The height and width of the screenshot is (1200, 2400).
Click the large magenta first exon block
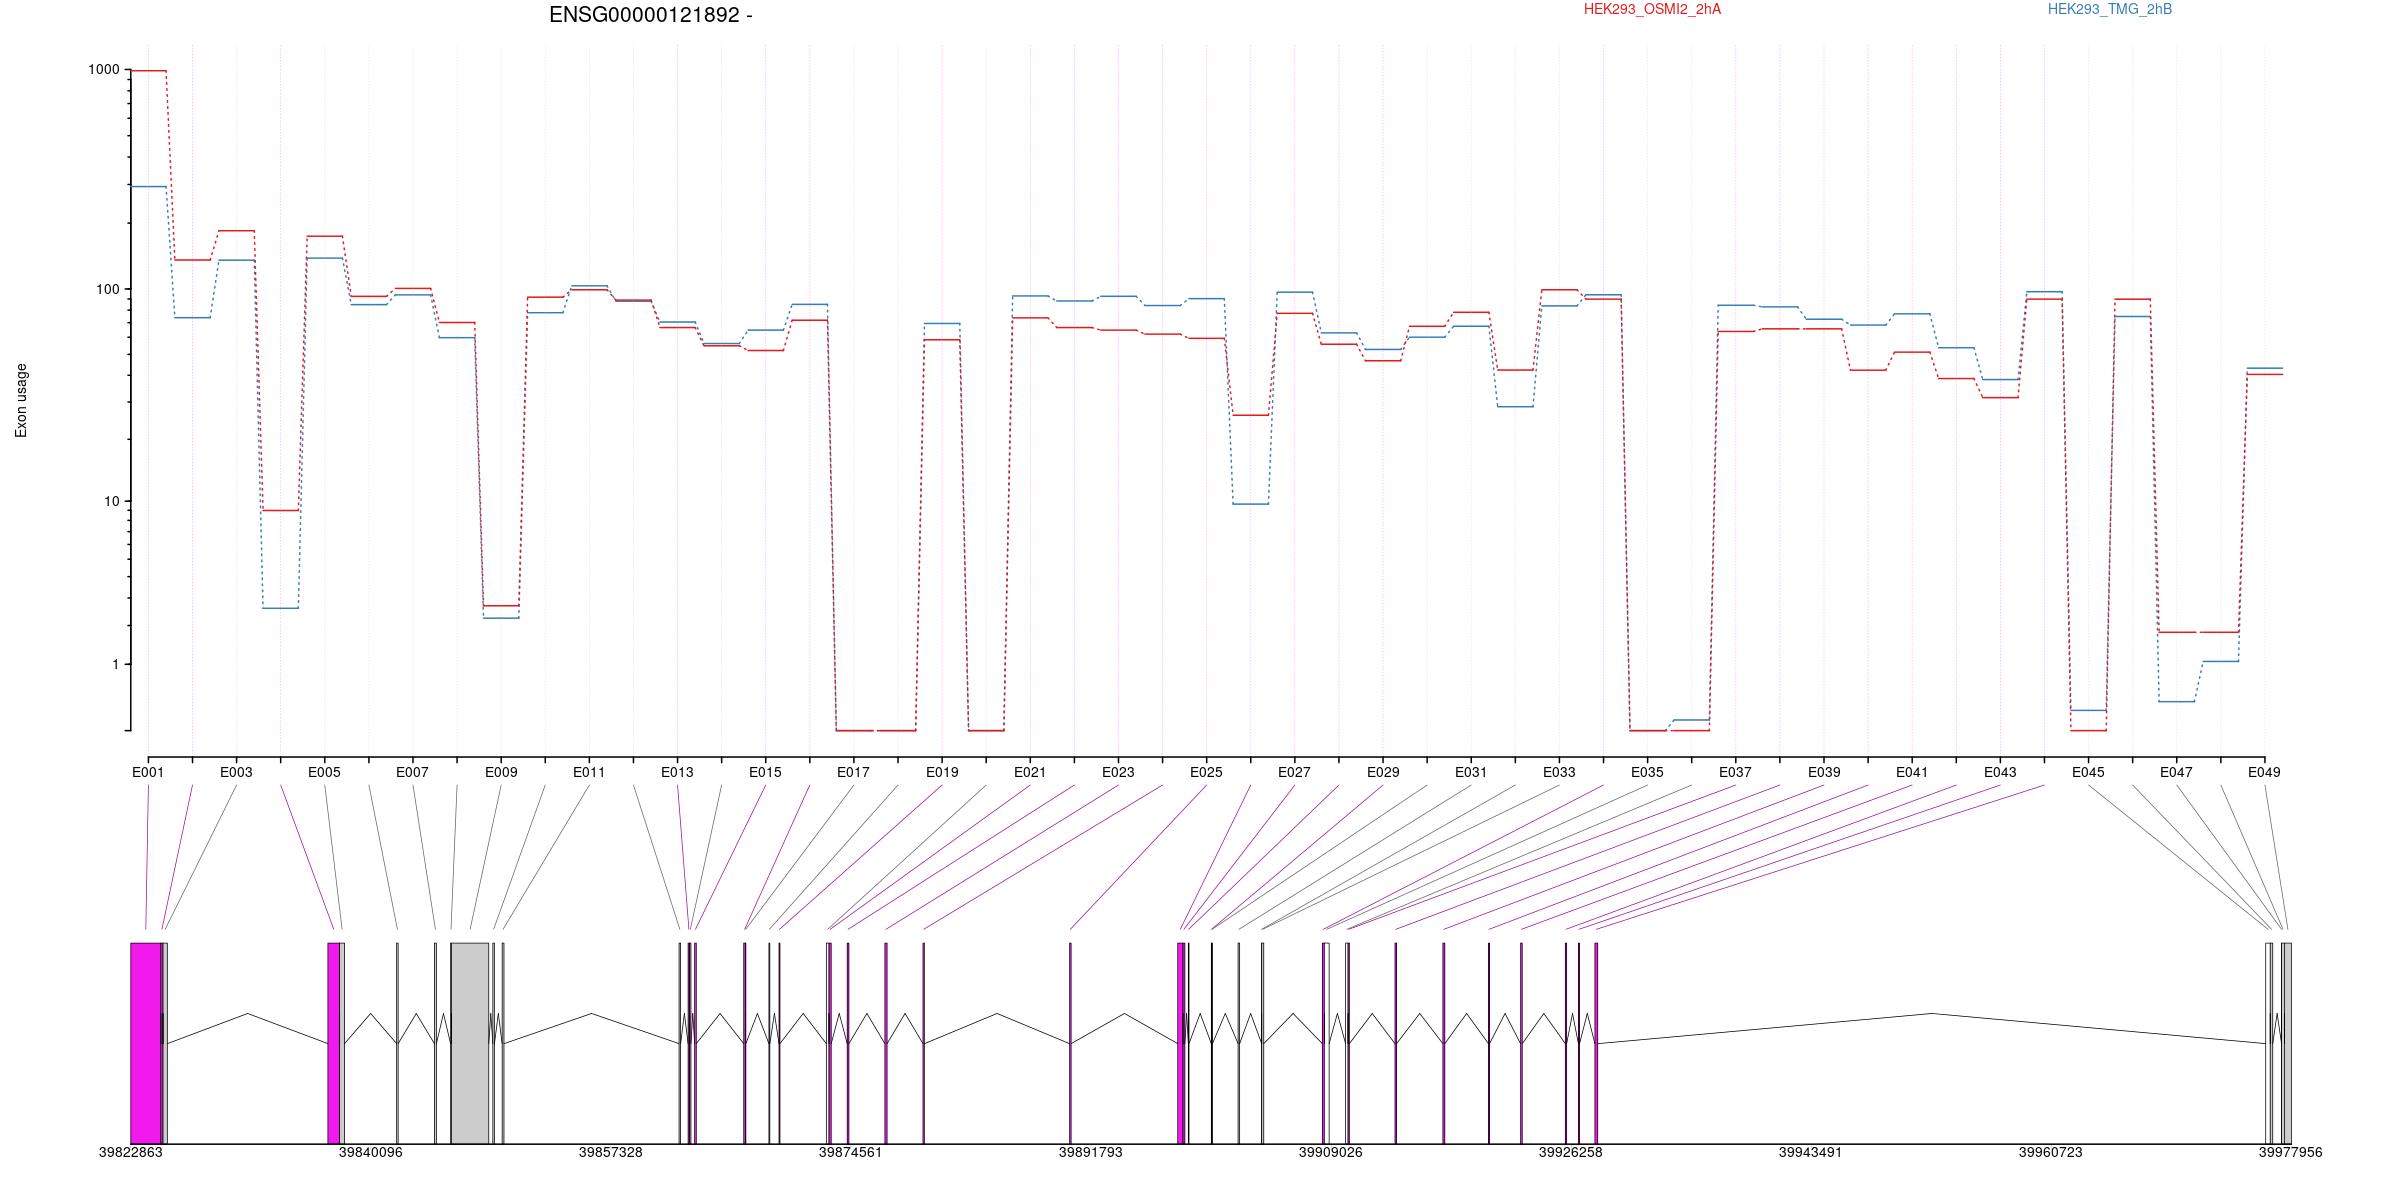pyautogui.click(x=146, y=1043)
